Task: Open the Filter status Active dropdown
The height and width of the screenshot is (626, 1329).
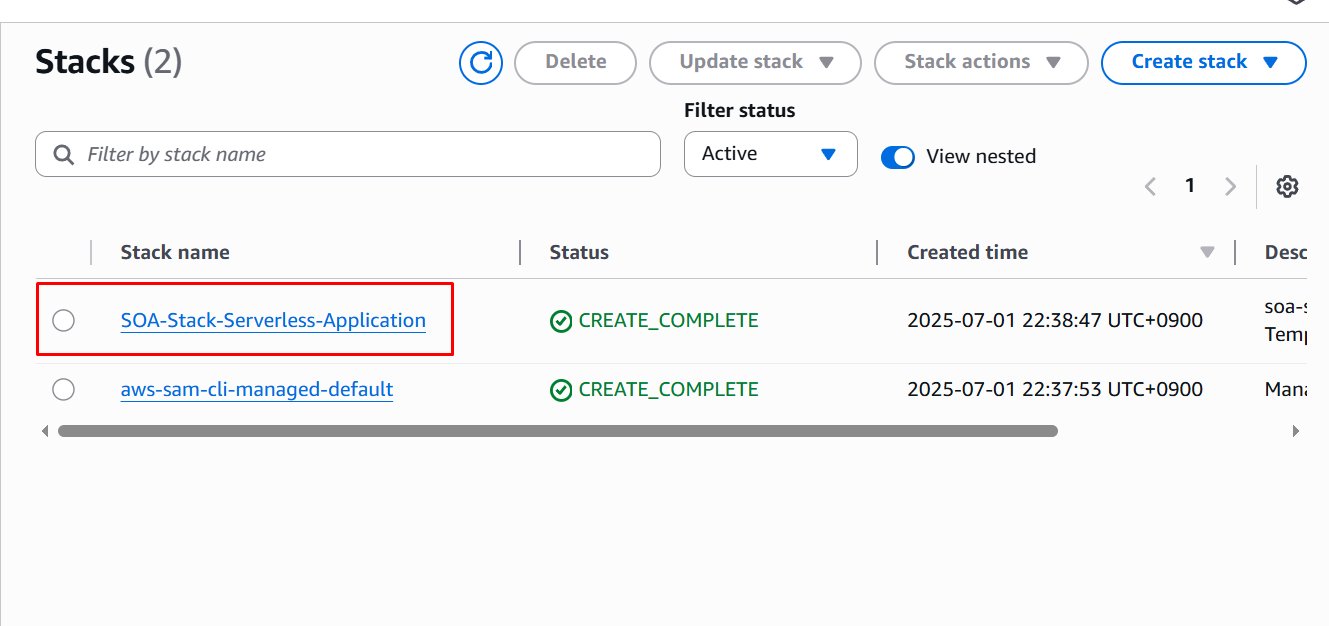Action: click(770, 154)
